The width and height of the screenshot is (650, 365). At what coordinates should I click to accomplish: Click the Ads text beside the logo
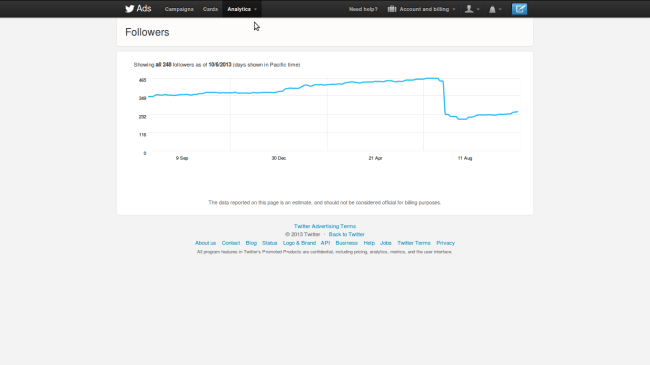[x=144, y=9]
